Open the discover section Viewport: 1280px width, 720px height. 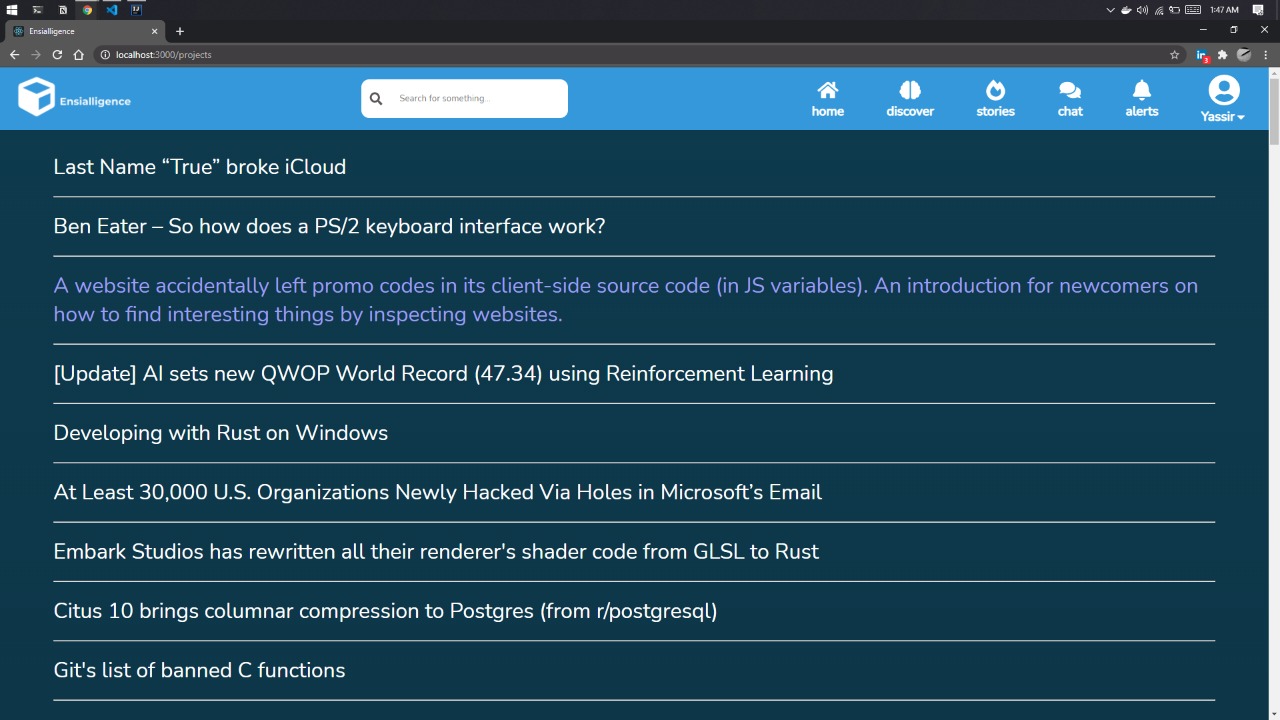pos(910,97)
